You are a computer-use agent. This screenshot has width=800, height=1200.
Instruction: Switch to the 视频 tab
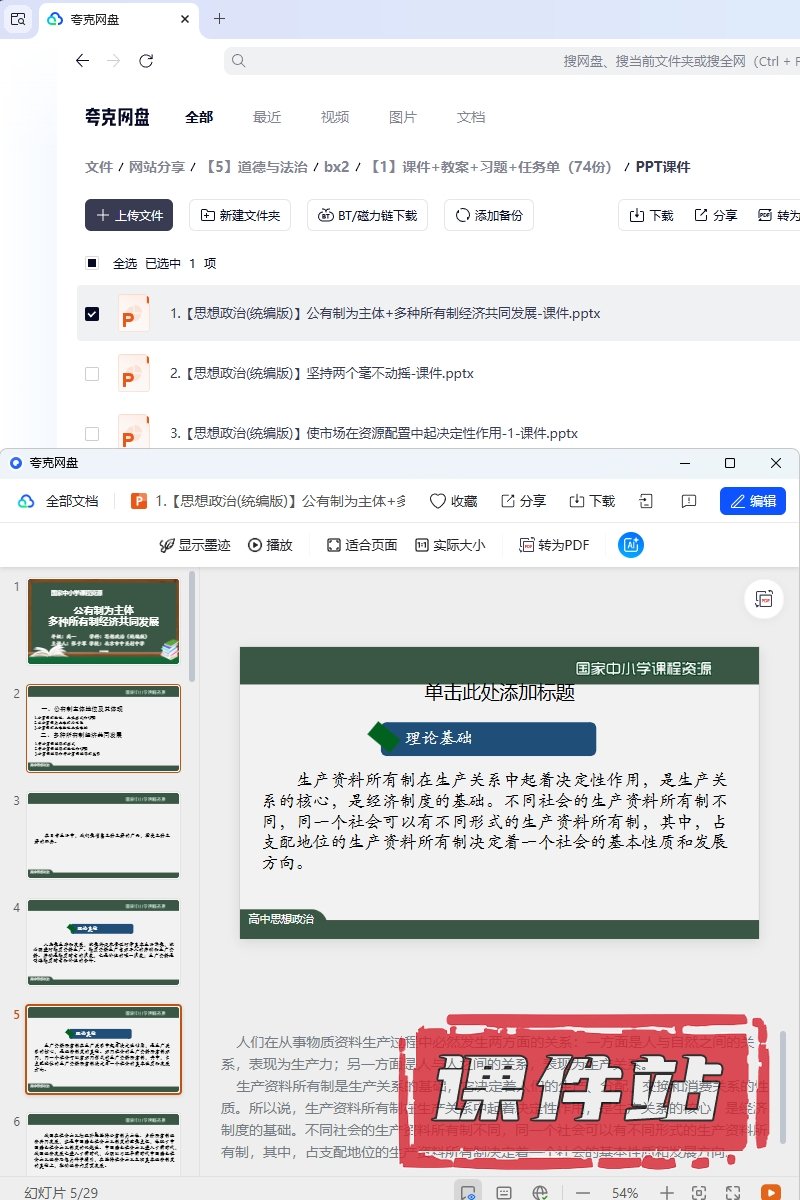pos(335,117)
